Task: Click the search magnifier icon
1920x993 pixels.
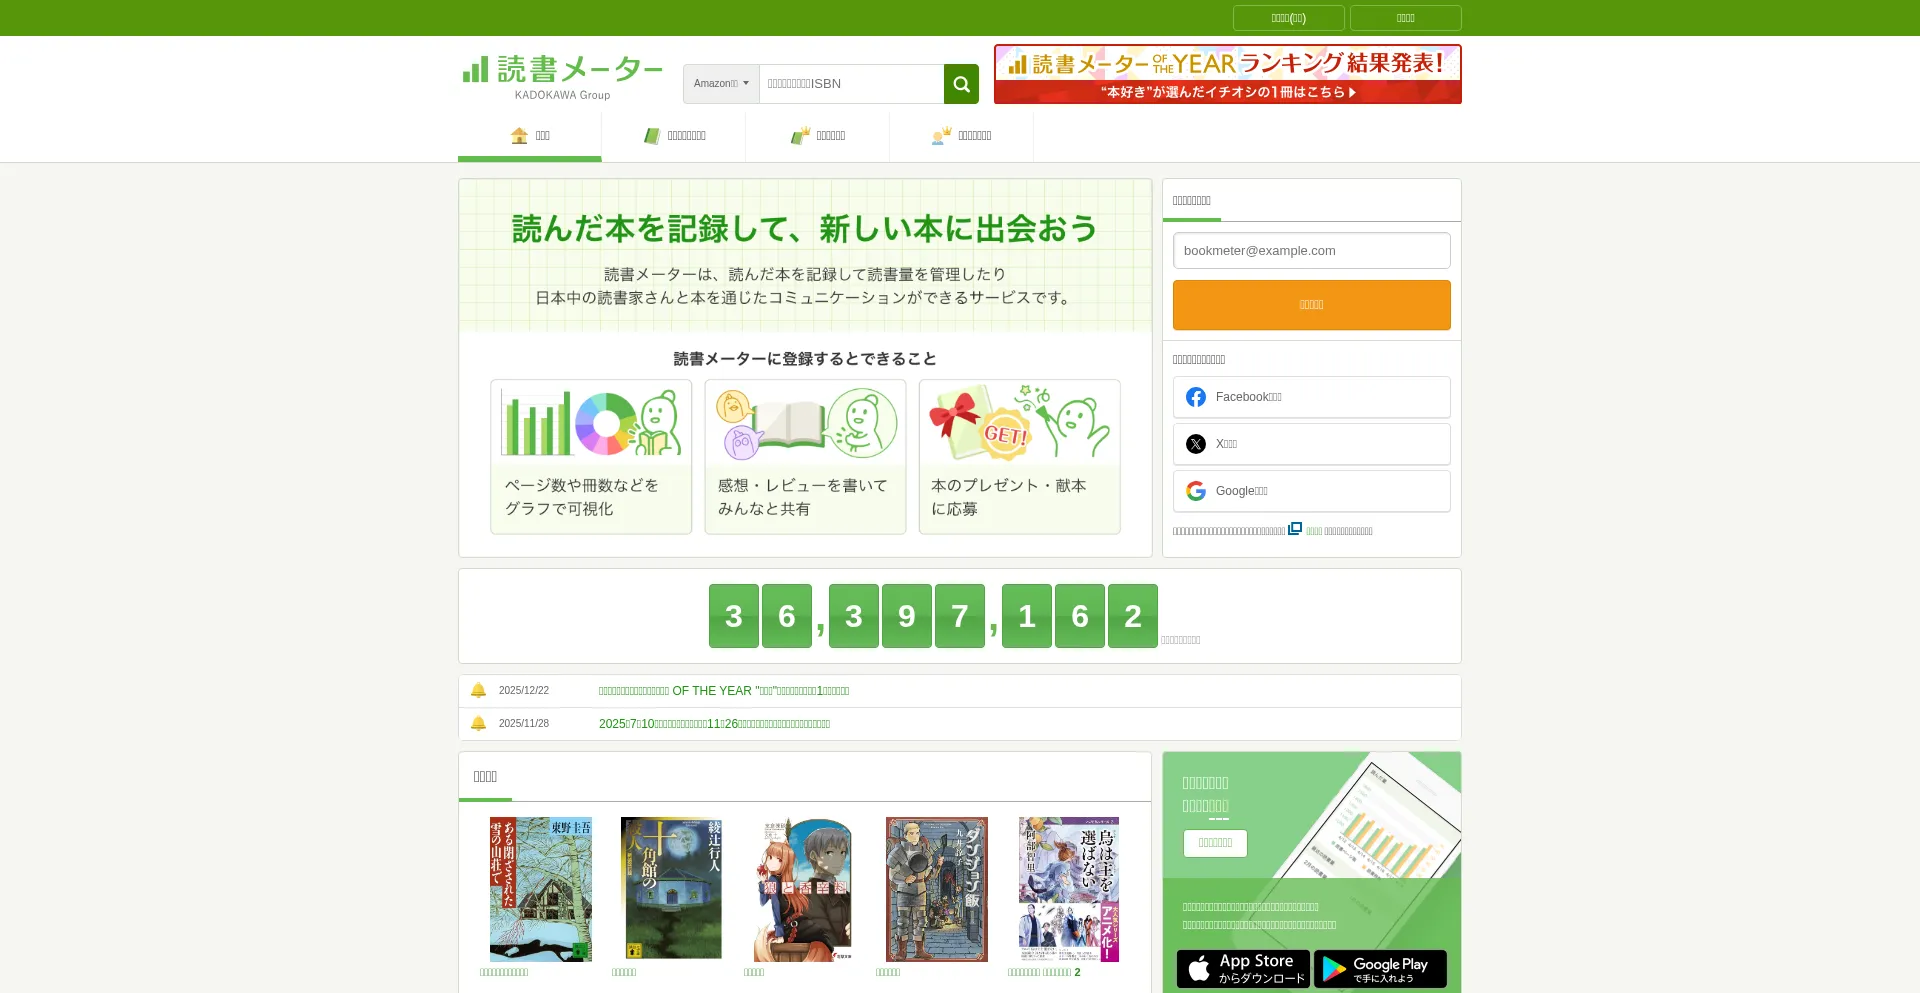Action: tap(960, 84)
